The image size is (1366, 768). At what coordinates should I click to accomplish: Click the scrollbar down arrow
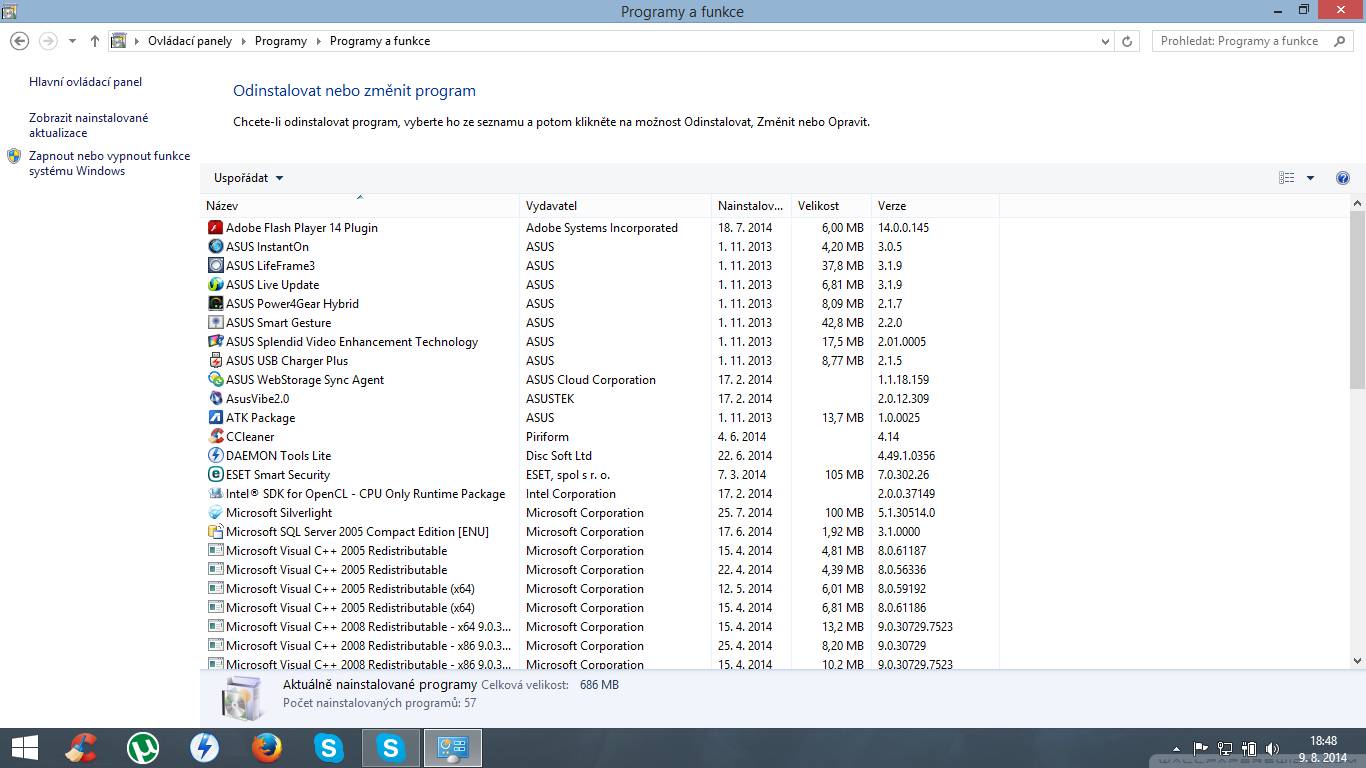1357,661
